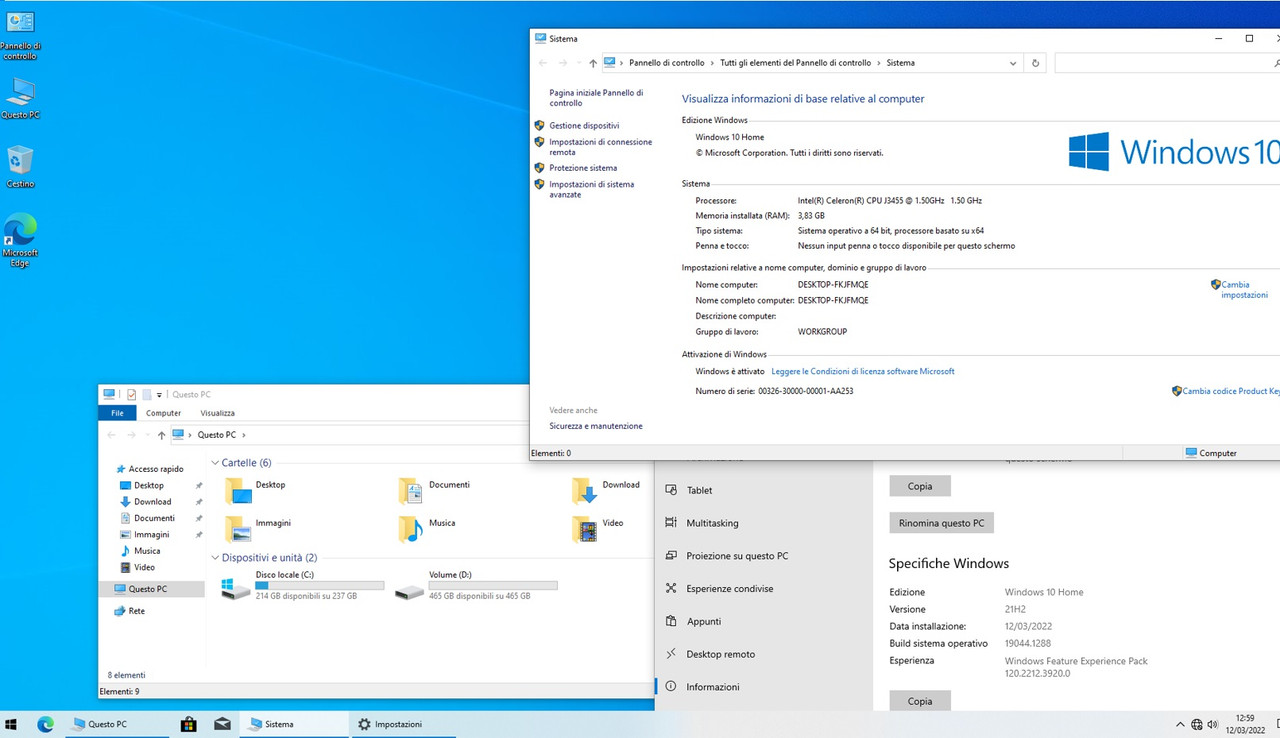Click the search field in Sistema window
The height and width of the screenshot is (738, 1280).
1166,63
